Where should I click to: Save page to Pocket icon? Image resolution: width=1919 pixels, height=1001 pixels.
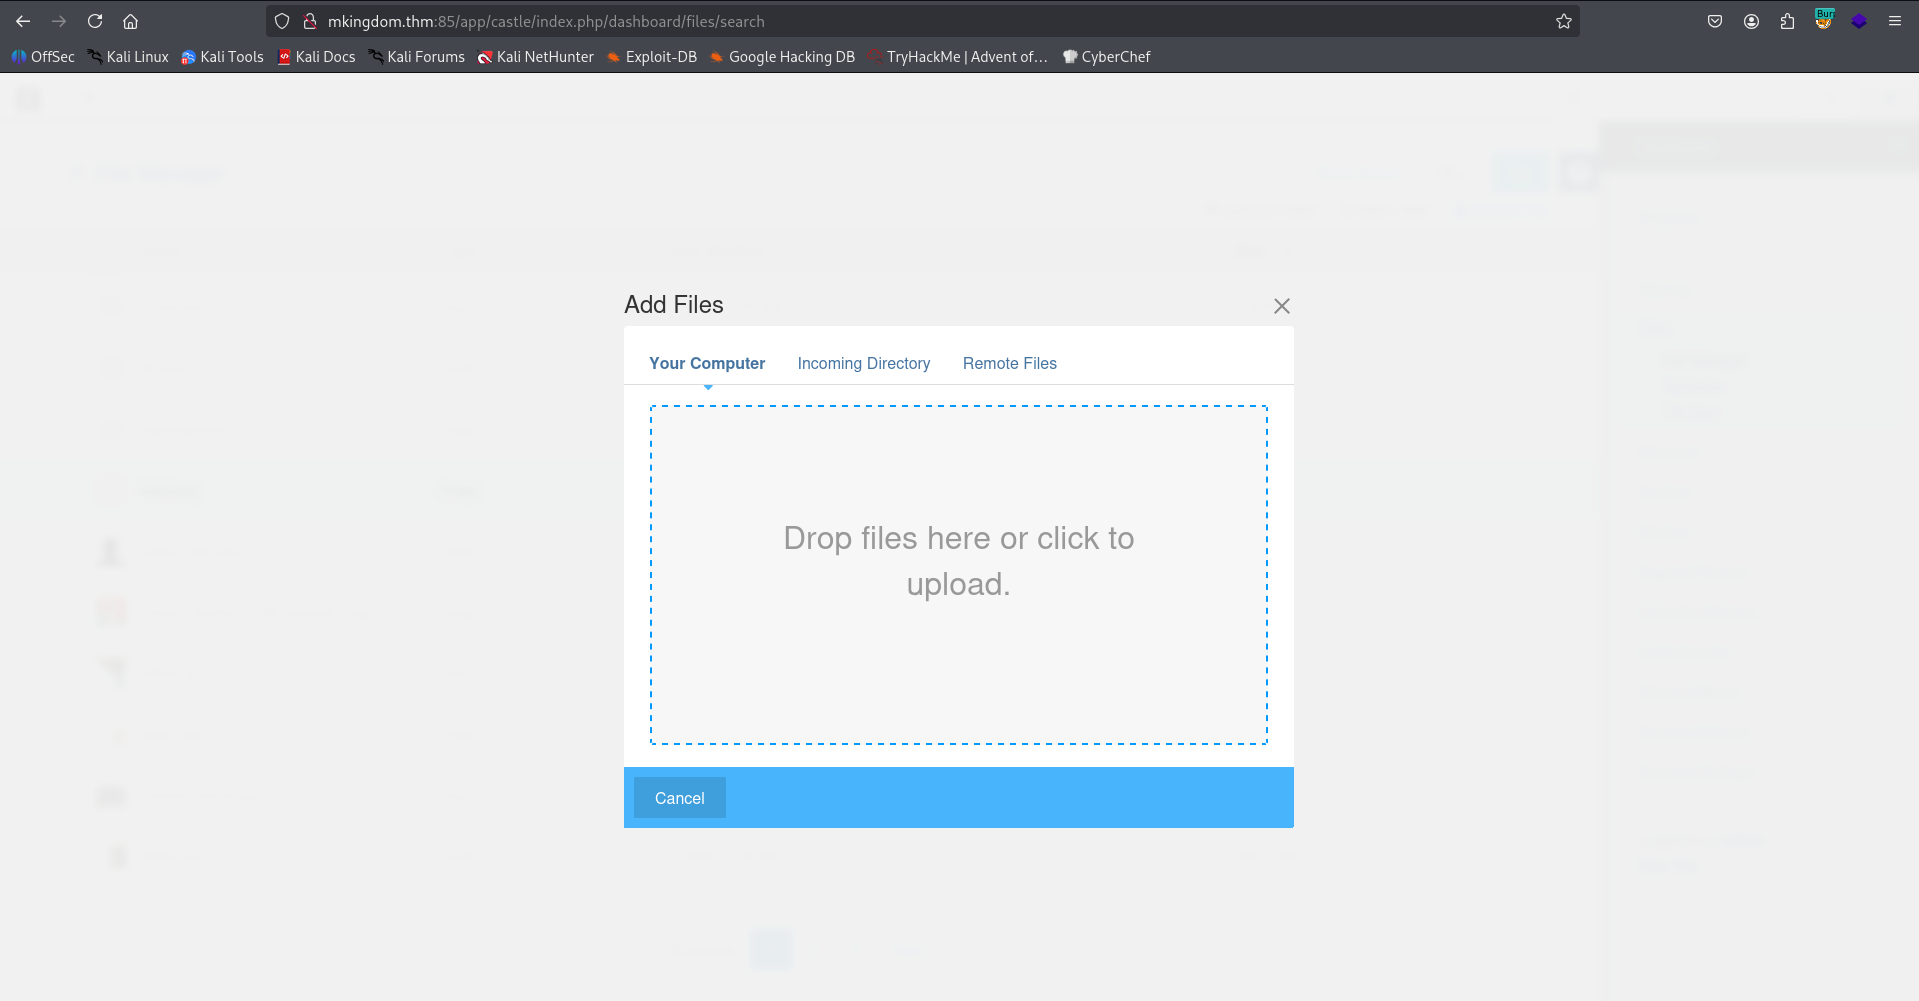pyautogui.click(x=1715, y=21)
